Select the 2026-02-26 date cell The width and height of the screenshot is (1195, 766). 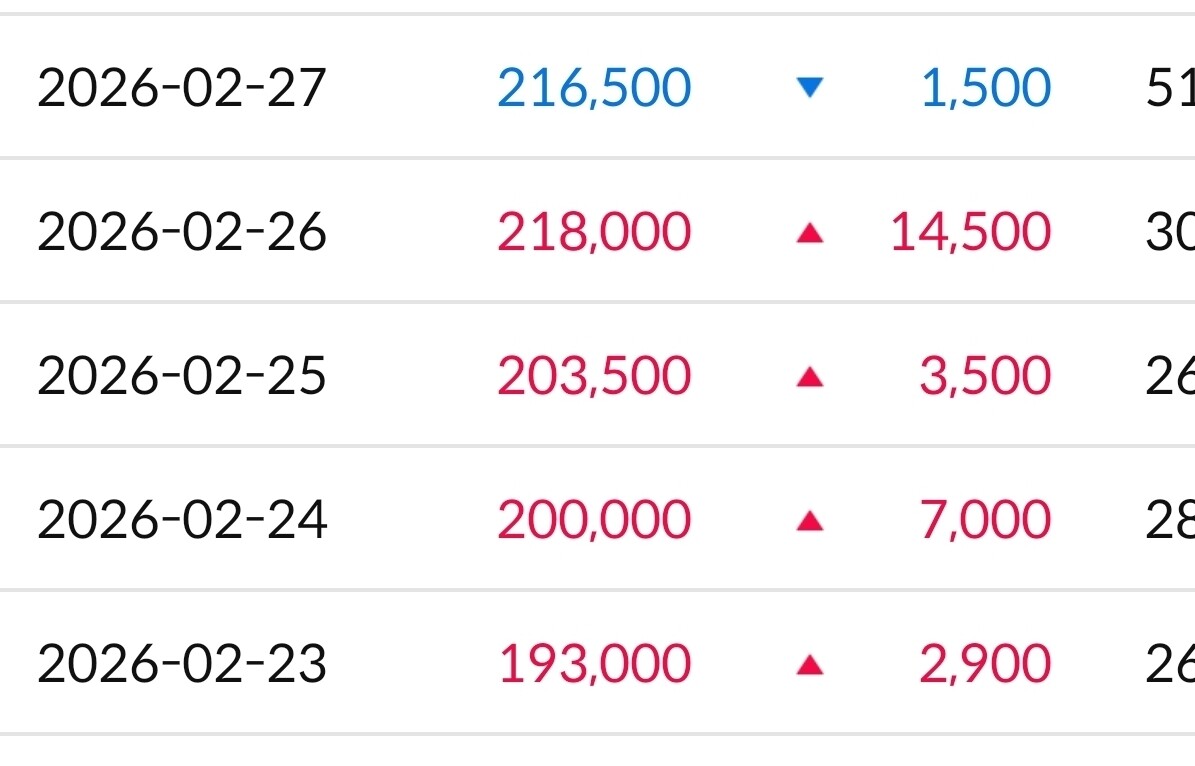click(x=182, y=232)
